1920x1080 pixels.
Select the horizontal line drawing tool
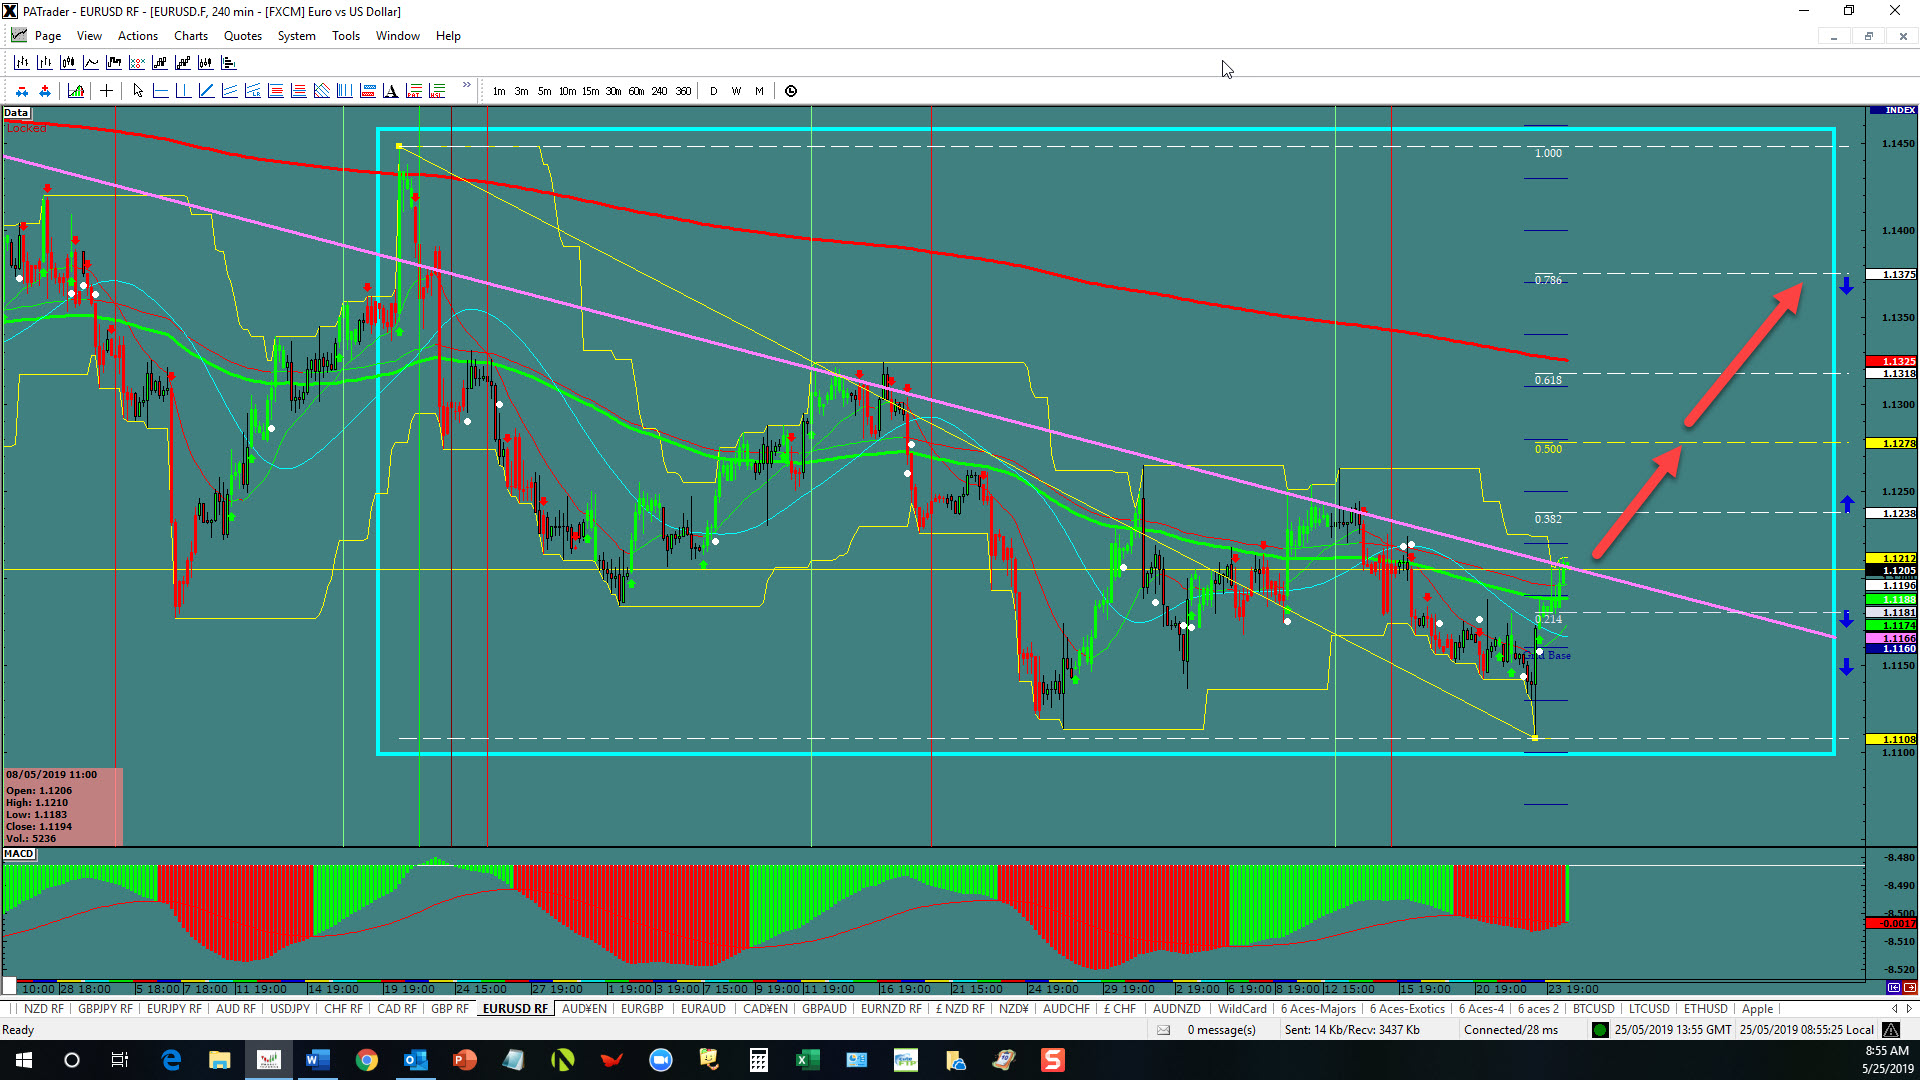click(x=160, y=91)
